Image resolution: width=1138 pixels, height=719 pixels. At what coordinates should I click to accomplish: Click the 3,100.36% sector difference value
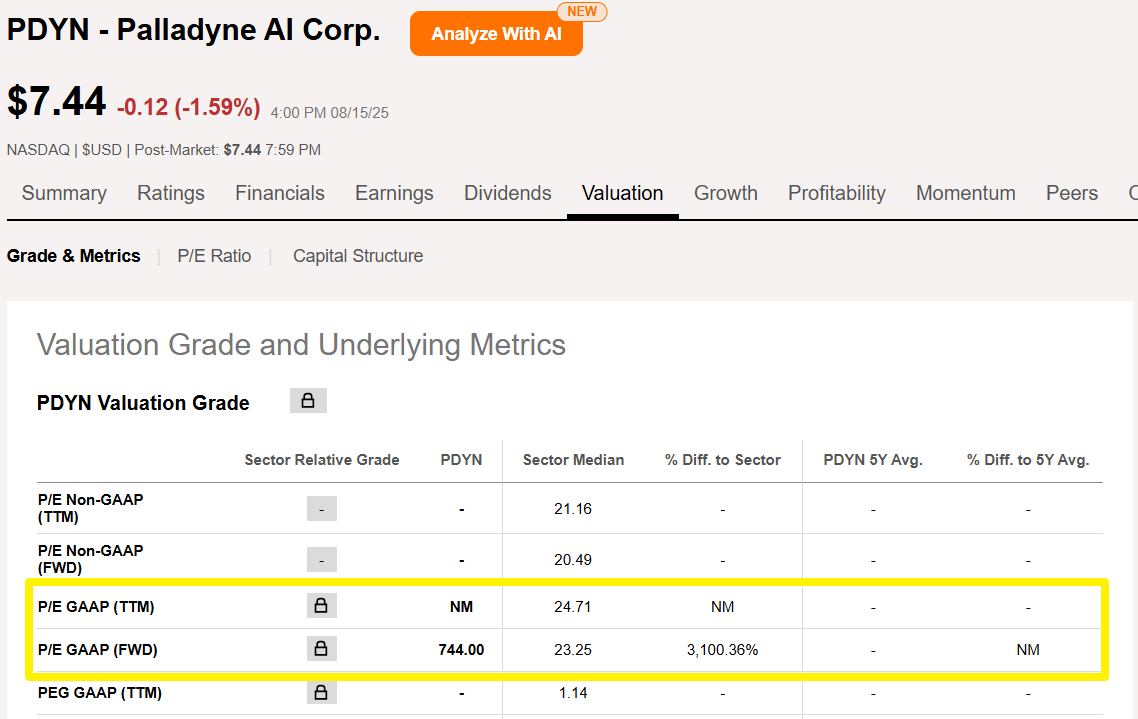click(x=722, y=650)
